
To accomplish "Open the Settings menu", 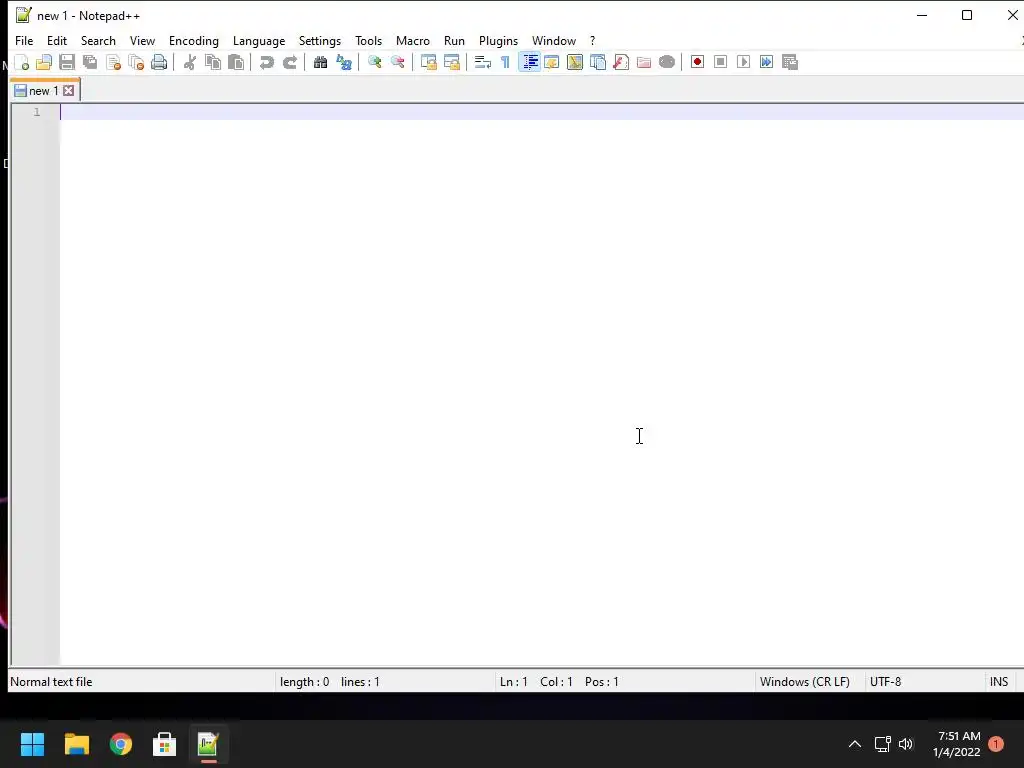I will click(x=320, y=40).
